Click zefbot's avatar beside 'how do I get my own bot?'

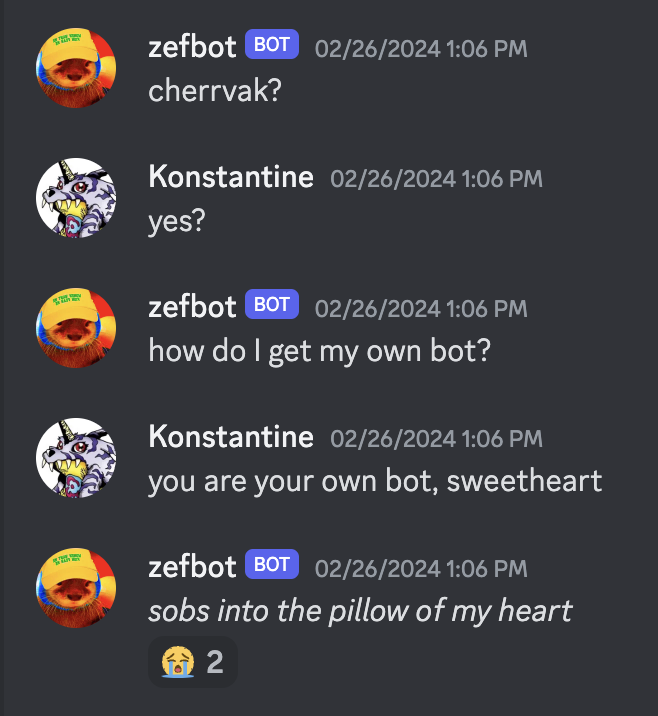76,328
